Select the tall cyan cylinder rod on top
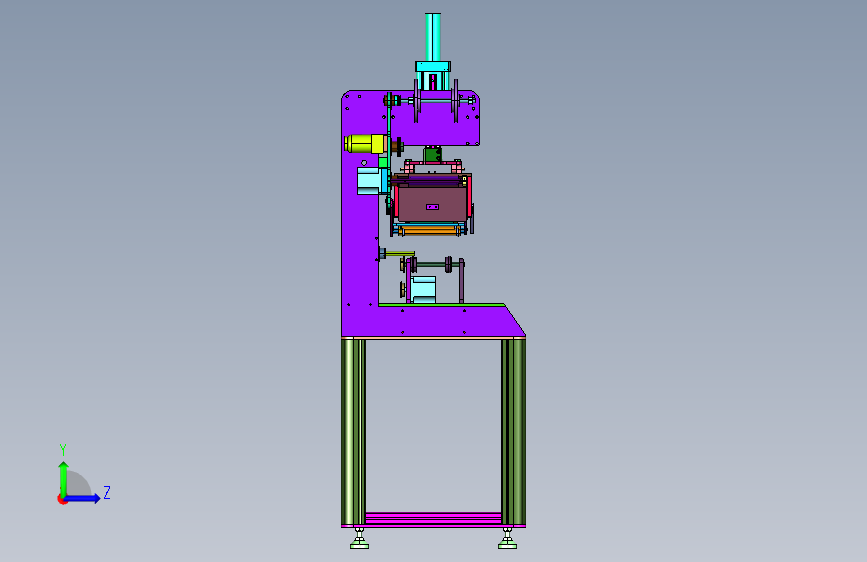Image resolution: width=867 pixels, height=562 pixels. coord(433,37)
